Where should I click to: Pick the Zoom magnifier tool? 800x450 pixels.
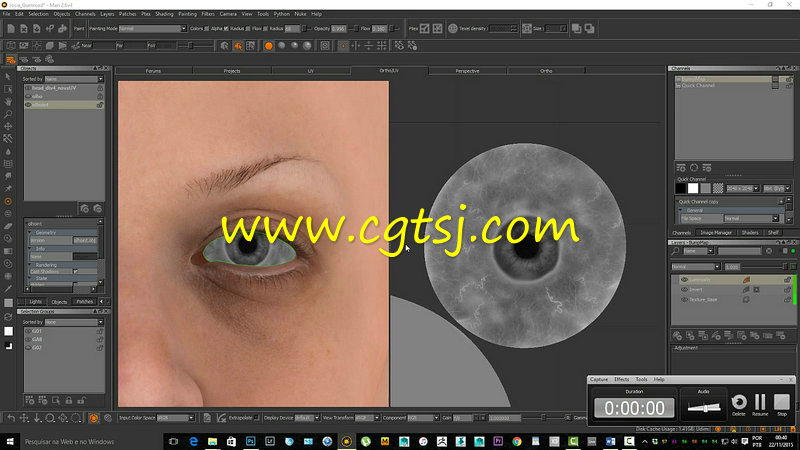8,114
